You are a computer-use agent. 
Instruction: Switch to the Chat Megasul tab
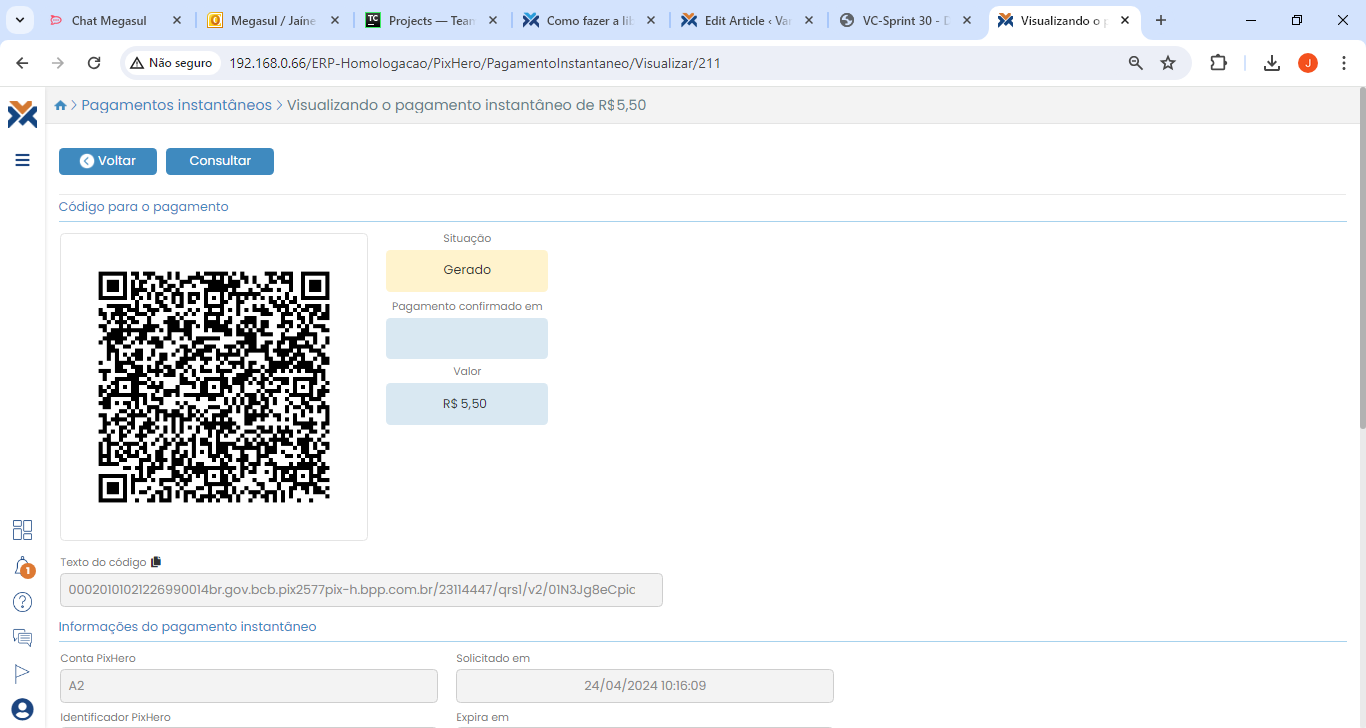pyautogui.click(x=110, y=20)
